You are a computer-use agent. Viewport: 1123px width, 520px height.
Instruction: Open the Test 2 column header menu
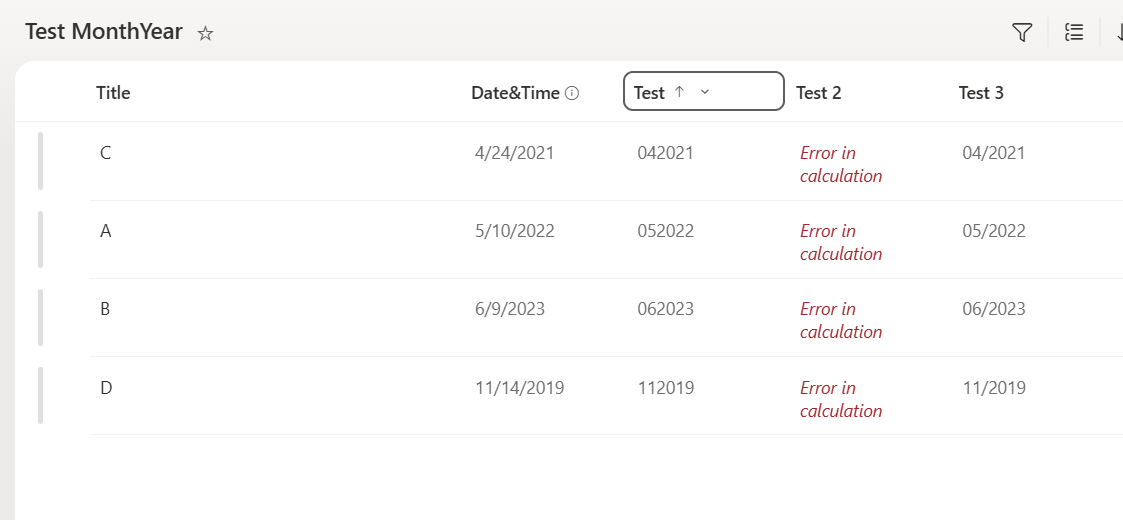point(819,92)
